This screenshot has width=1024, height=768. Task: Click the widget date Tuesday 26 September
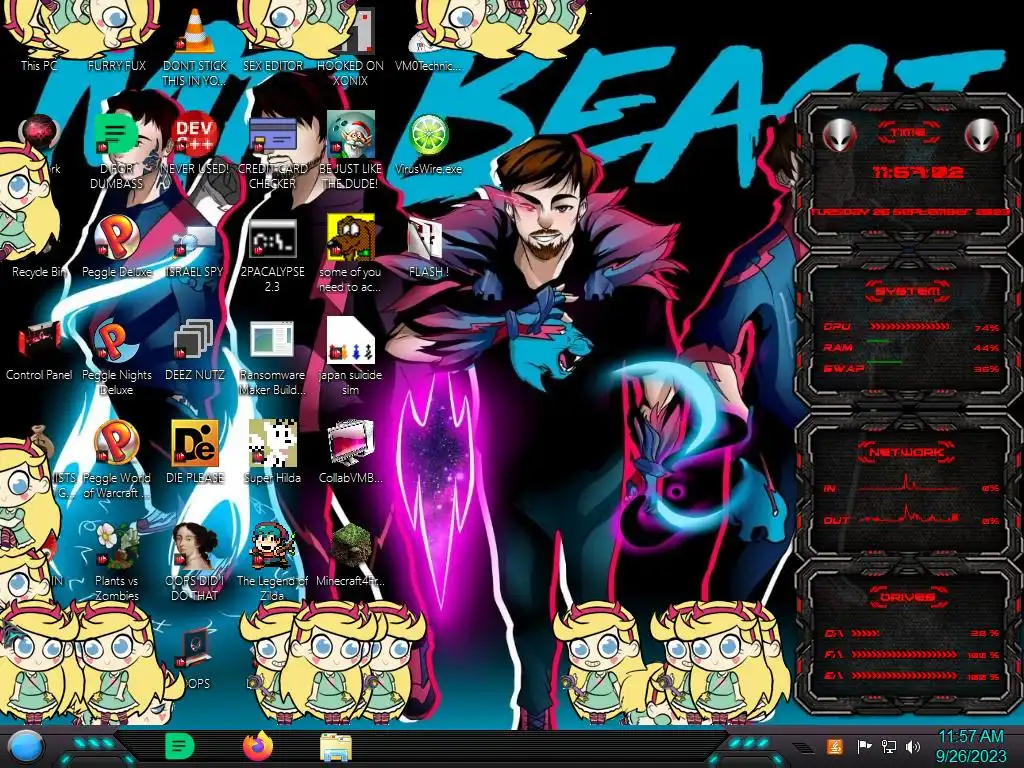pyautogui.click(x=910, y=212)
